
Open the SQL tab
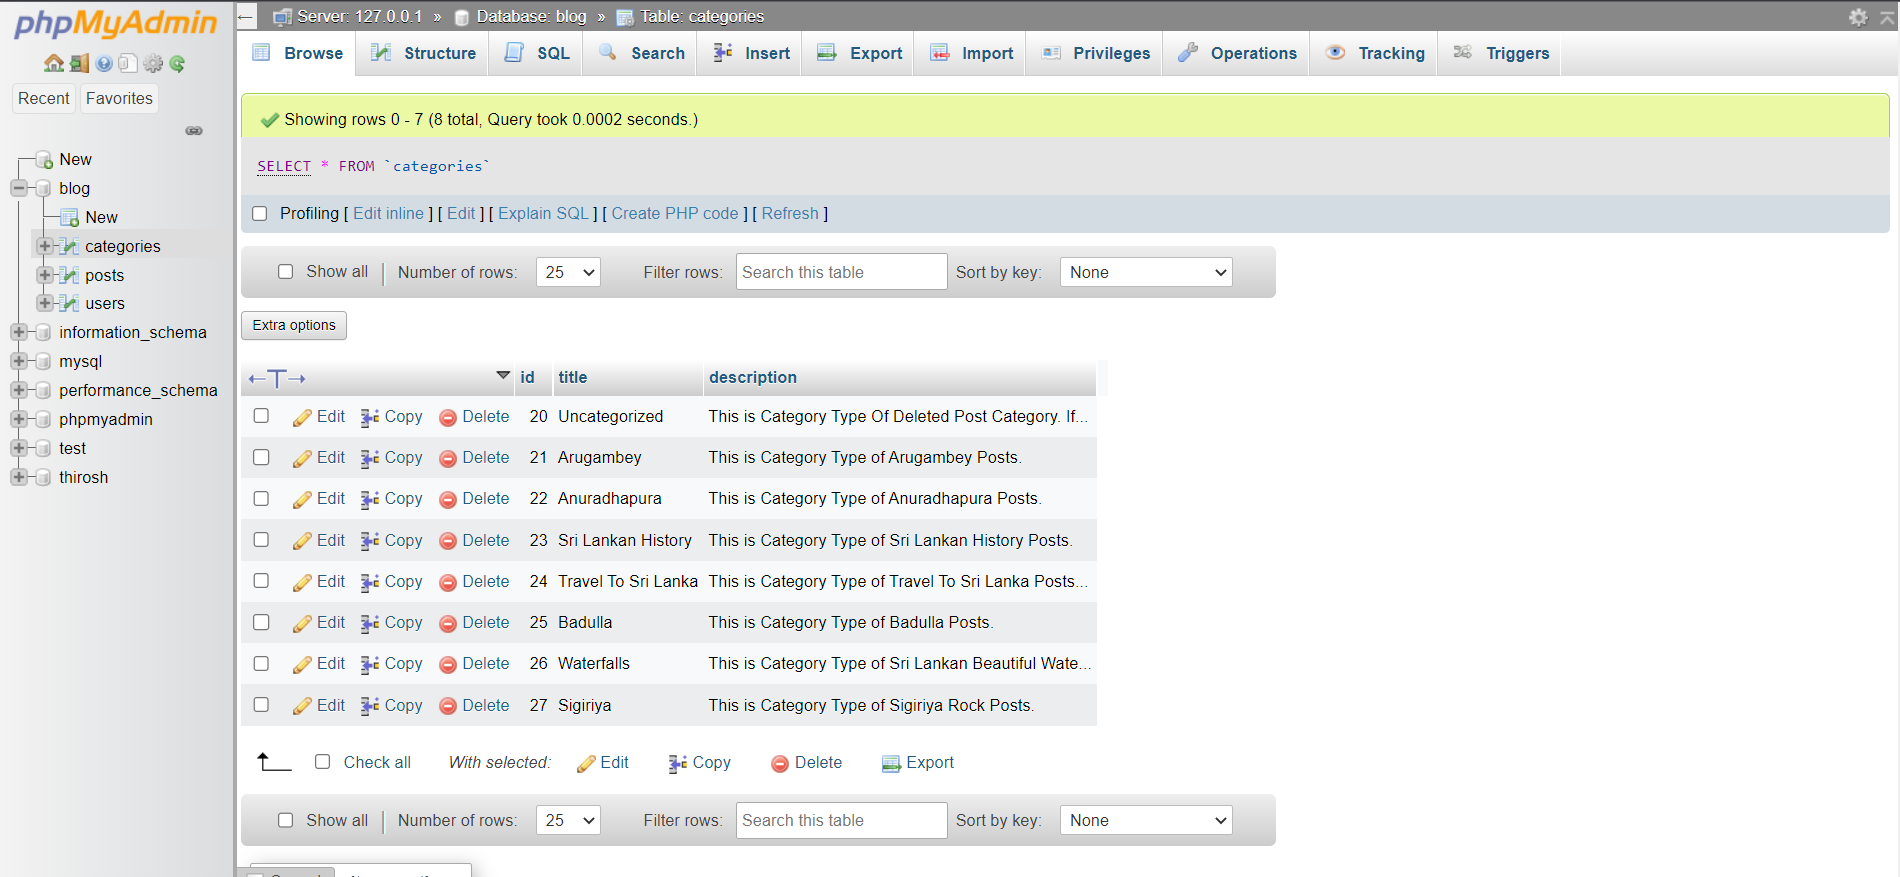(x=537, y=53)
